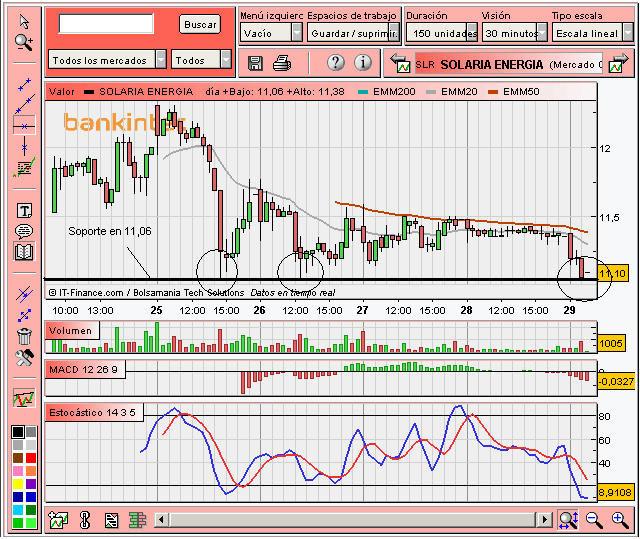
Task: Click the figure-eight icon in bottom toolbar
Action: coord(85,520)
